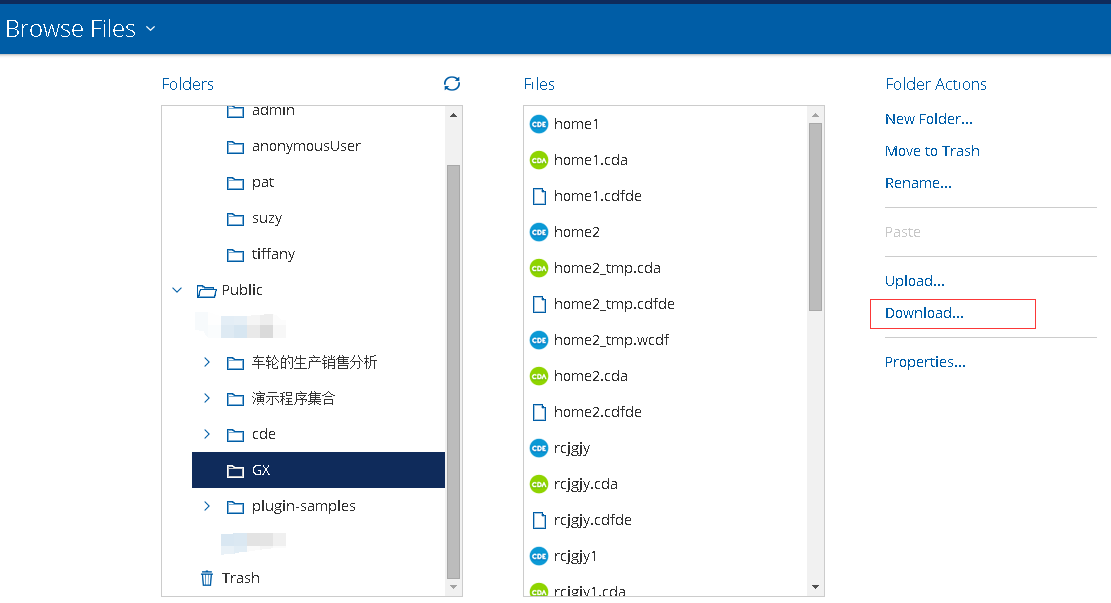Image resolution: width=1111 pixels, height=603 pixels.
Task: Click the home1.cda CDA icon
Action: tap(539, 160)
